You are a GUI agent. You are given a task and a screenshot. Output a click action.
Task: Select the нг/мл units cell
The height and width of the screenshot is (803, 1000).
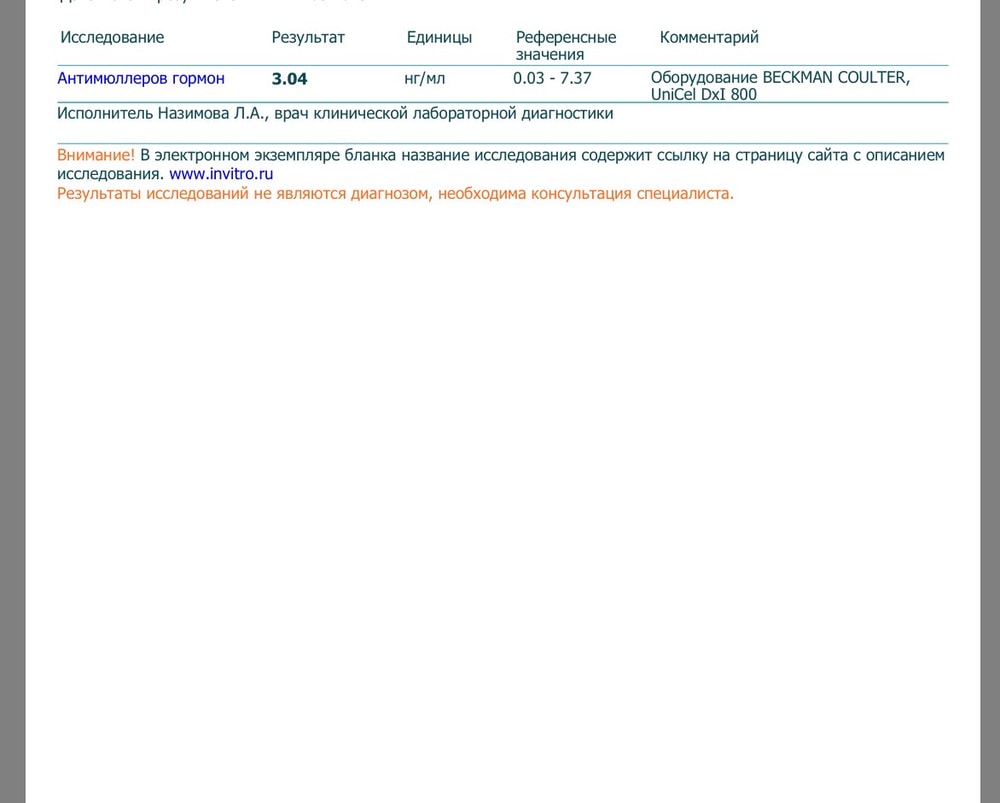tap(425, 78)
